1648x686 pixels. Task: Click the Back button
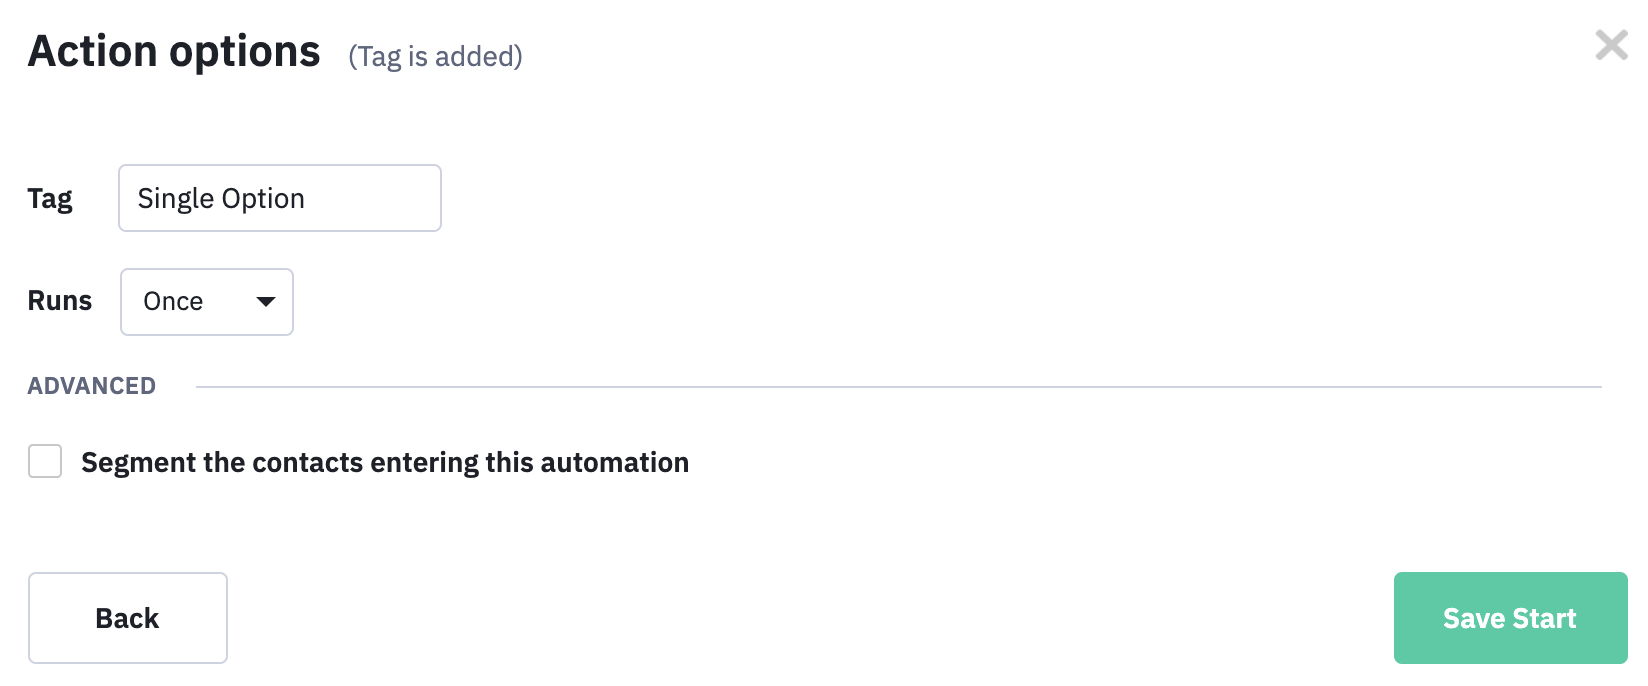pyautogui.click(x=128, y=618)
